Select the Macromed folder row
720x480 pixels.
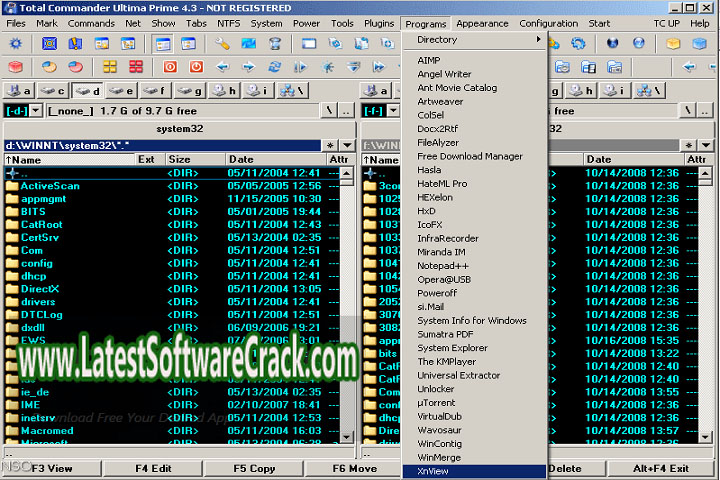coord(172,431)
